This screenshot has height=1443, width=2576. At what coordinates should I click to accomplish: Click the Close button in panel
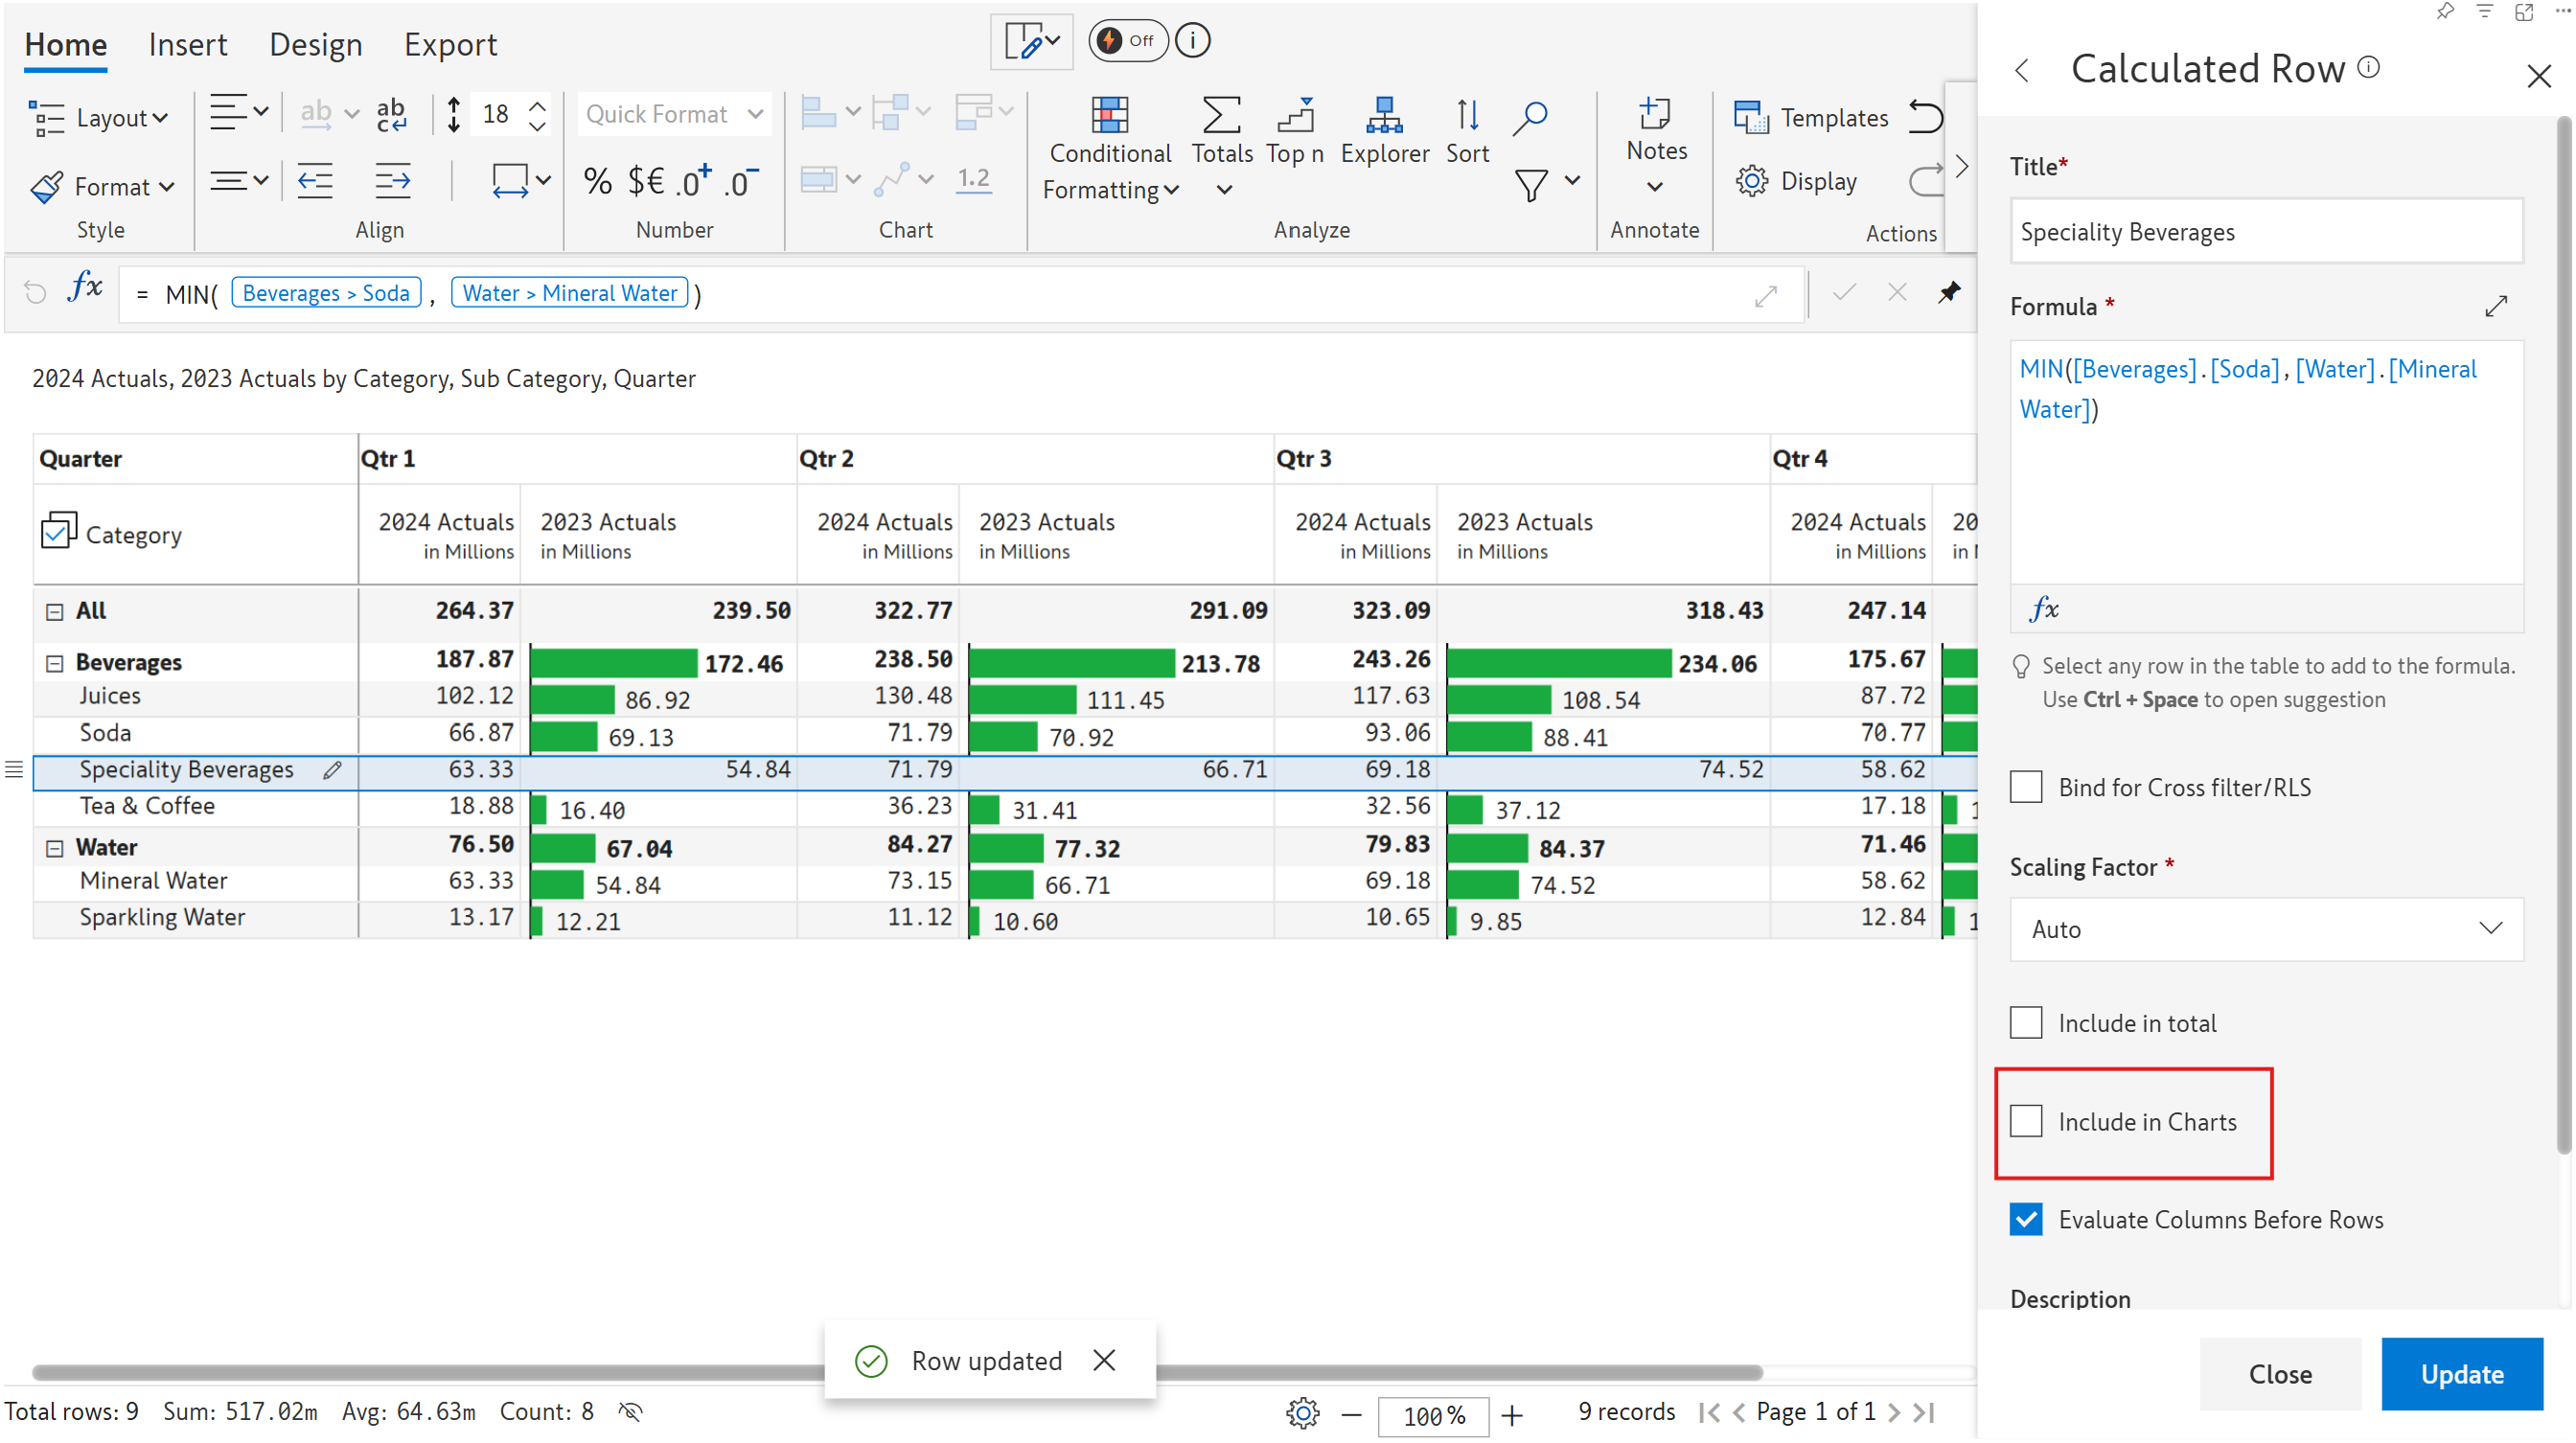pyautogui.click(x=2279, y=1373)
